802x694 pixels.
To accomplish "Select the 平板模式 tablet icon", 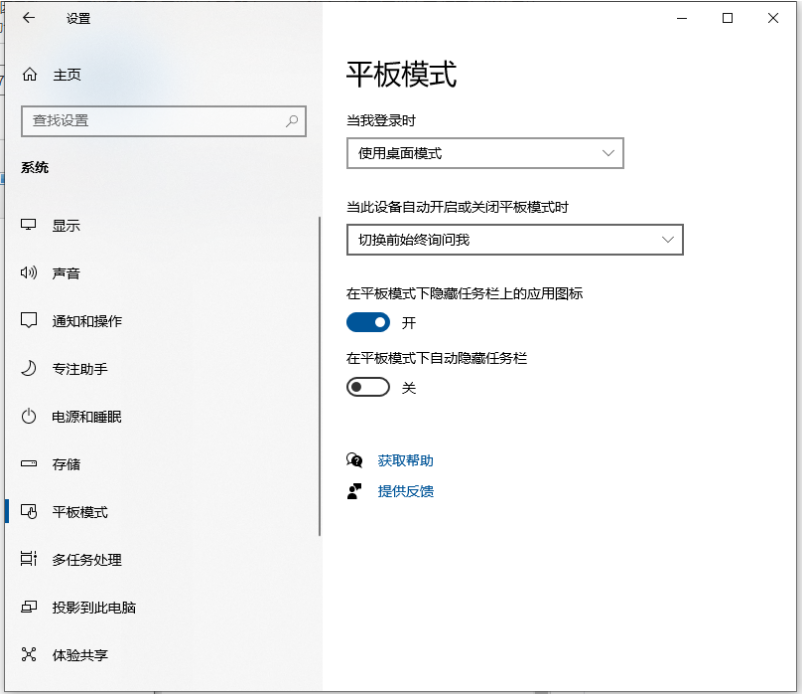I will pyautogui.click(x=30, y=512).
